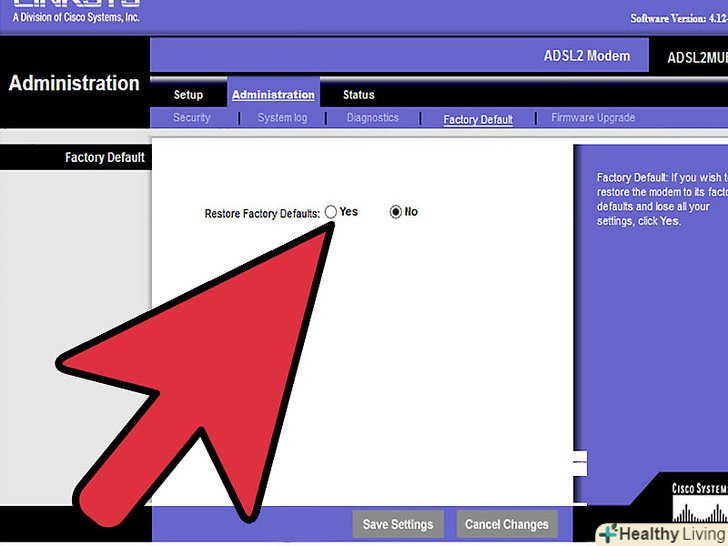Click the ADSL2 Modem heading text
Image resolution: width=728 pixels, height=546 pixels.
tap(587, 56)
